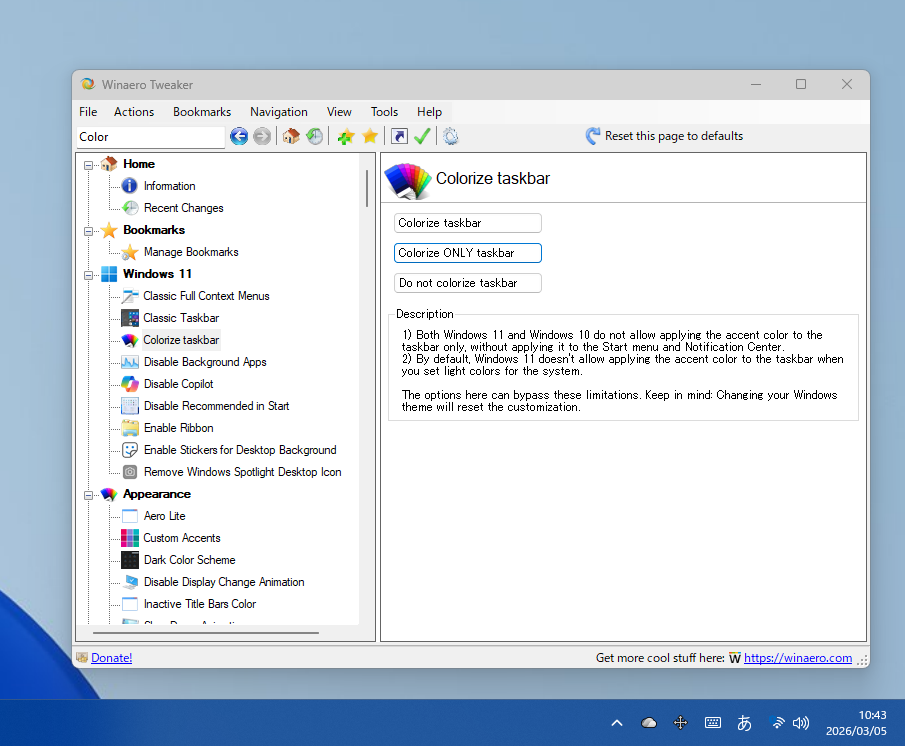Open Recent Changes toolbar clock icon
Viewport: 905px width, 746px height.
[x=315, y=136]
